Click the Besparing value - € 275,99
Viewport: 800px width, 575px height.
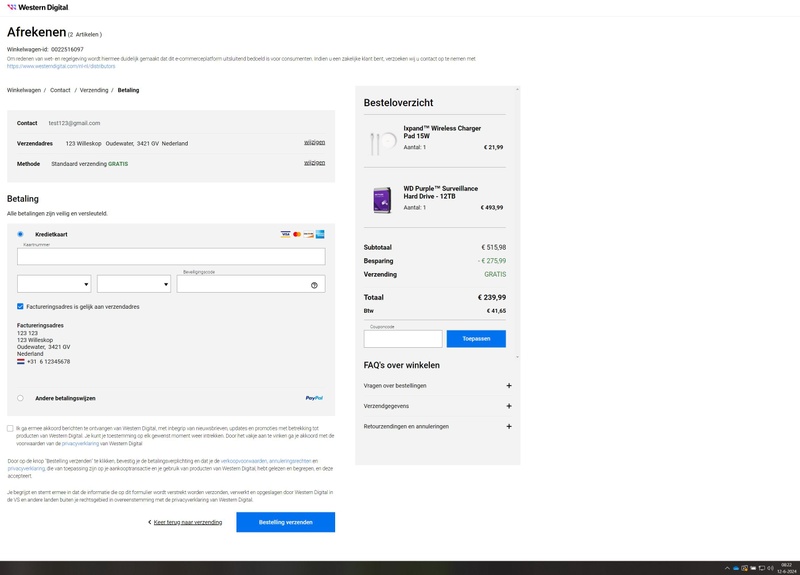[x=492, y=261]
